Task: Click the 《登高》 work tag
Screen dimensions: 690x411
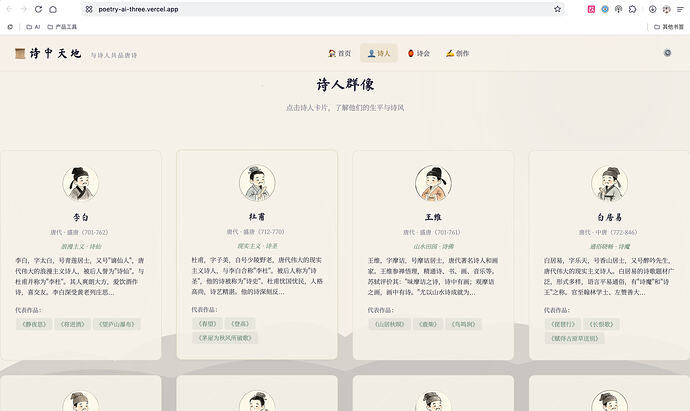Action: (x=240, y=324)
